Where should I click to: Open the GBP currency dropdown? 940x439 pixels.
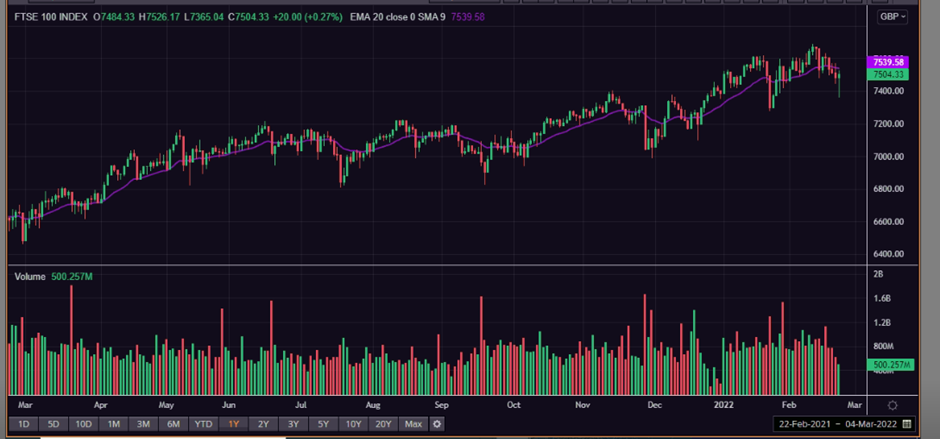point(892,17)
